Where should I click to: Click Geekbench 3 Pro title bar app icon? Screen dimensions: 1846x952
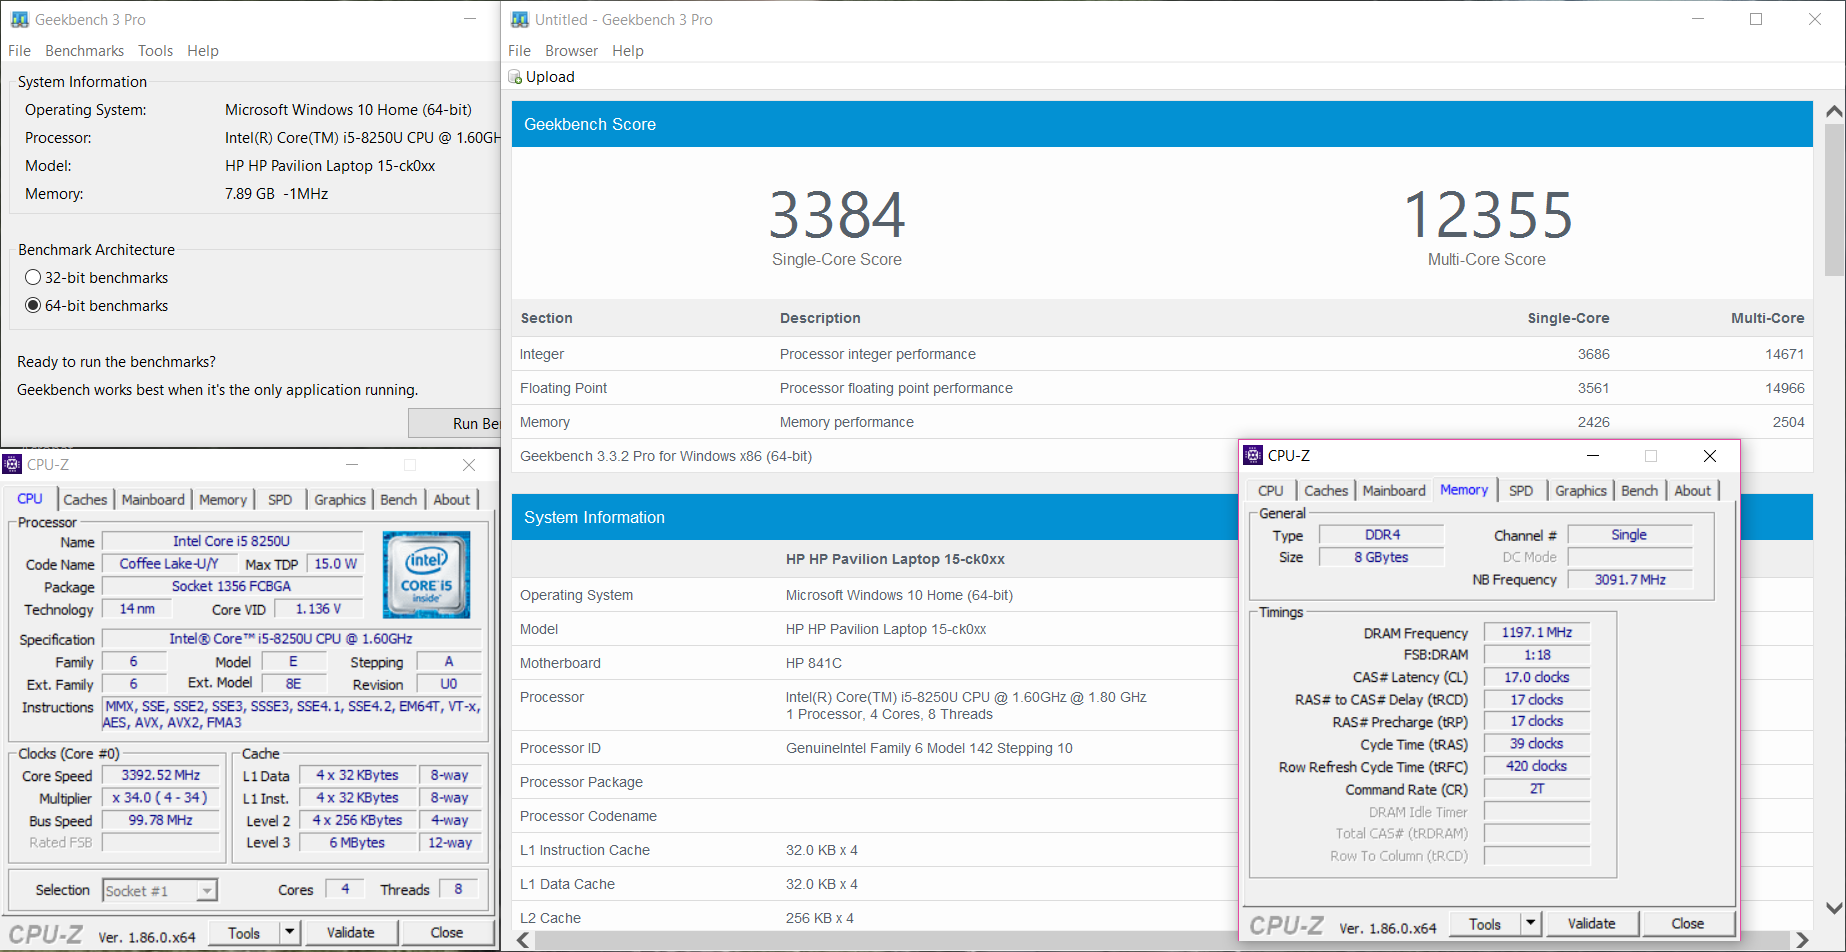(x=19, y=19)
